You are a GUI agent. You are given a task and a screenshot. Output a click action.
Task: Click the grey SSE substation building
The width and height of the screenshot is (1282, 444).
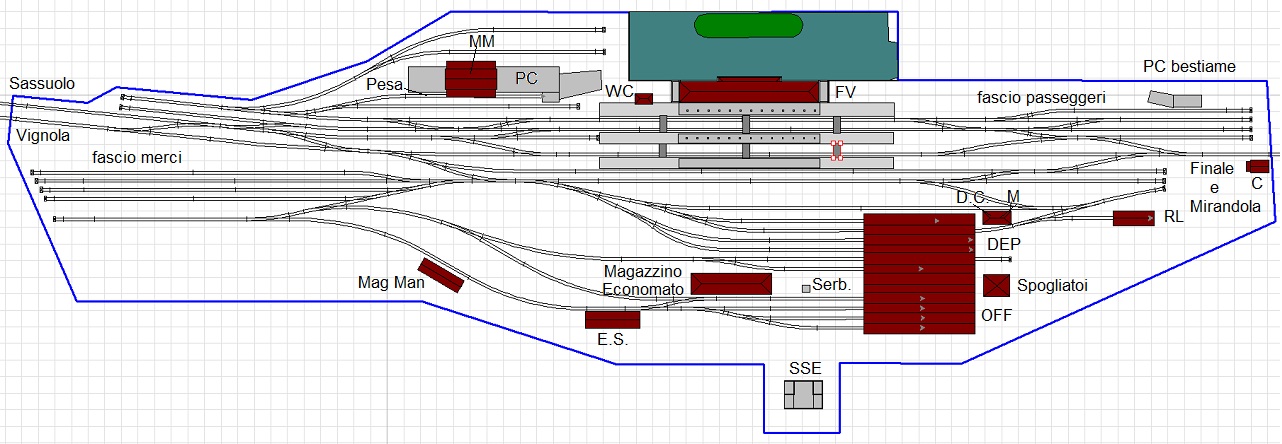tap(804, 395)
